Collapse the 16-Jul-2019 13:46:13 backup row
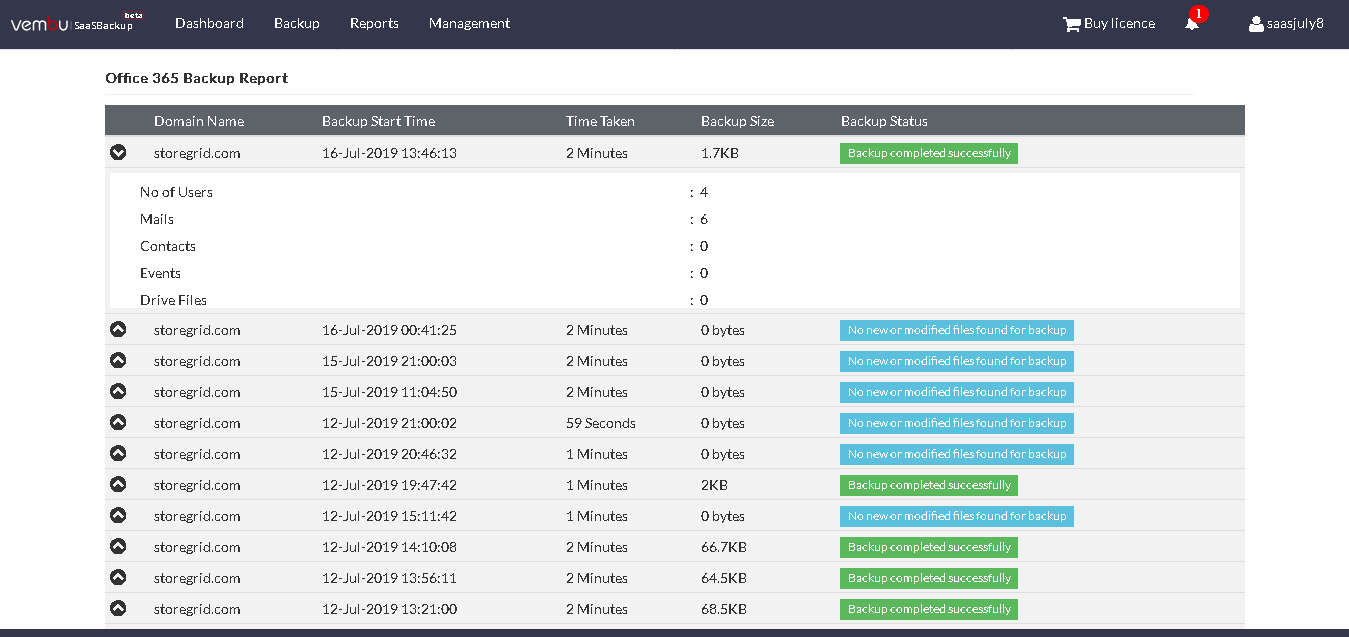The width and height of the screenshot is (1349, 637). click(x=118, y=153)
